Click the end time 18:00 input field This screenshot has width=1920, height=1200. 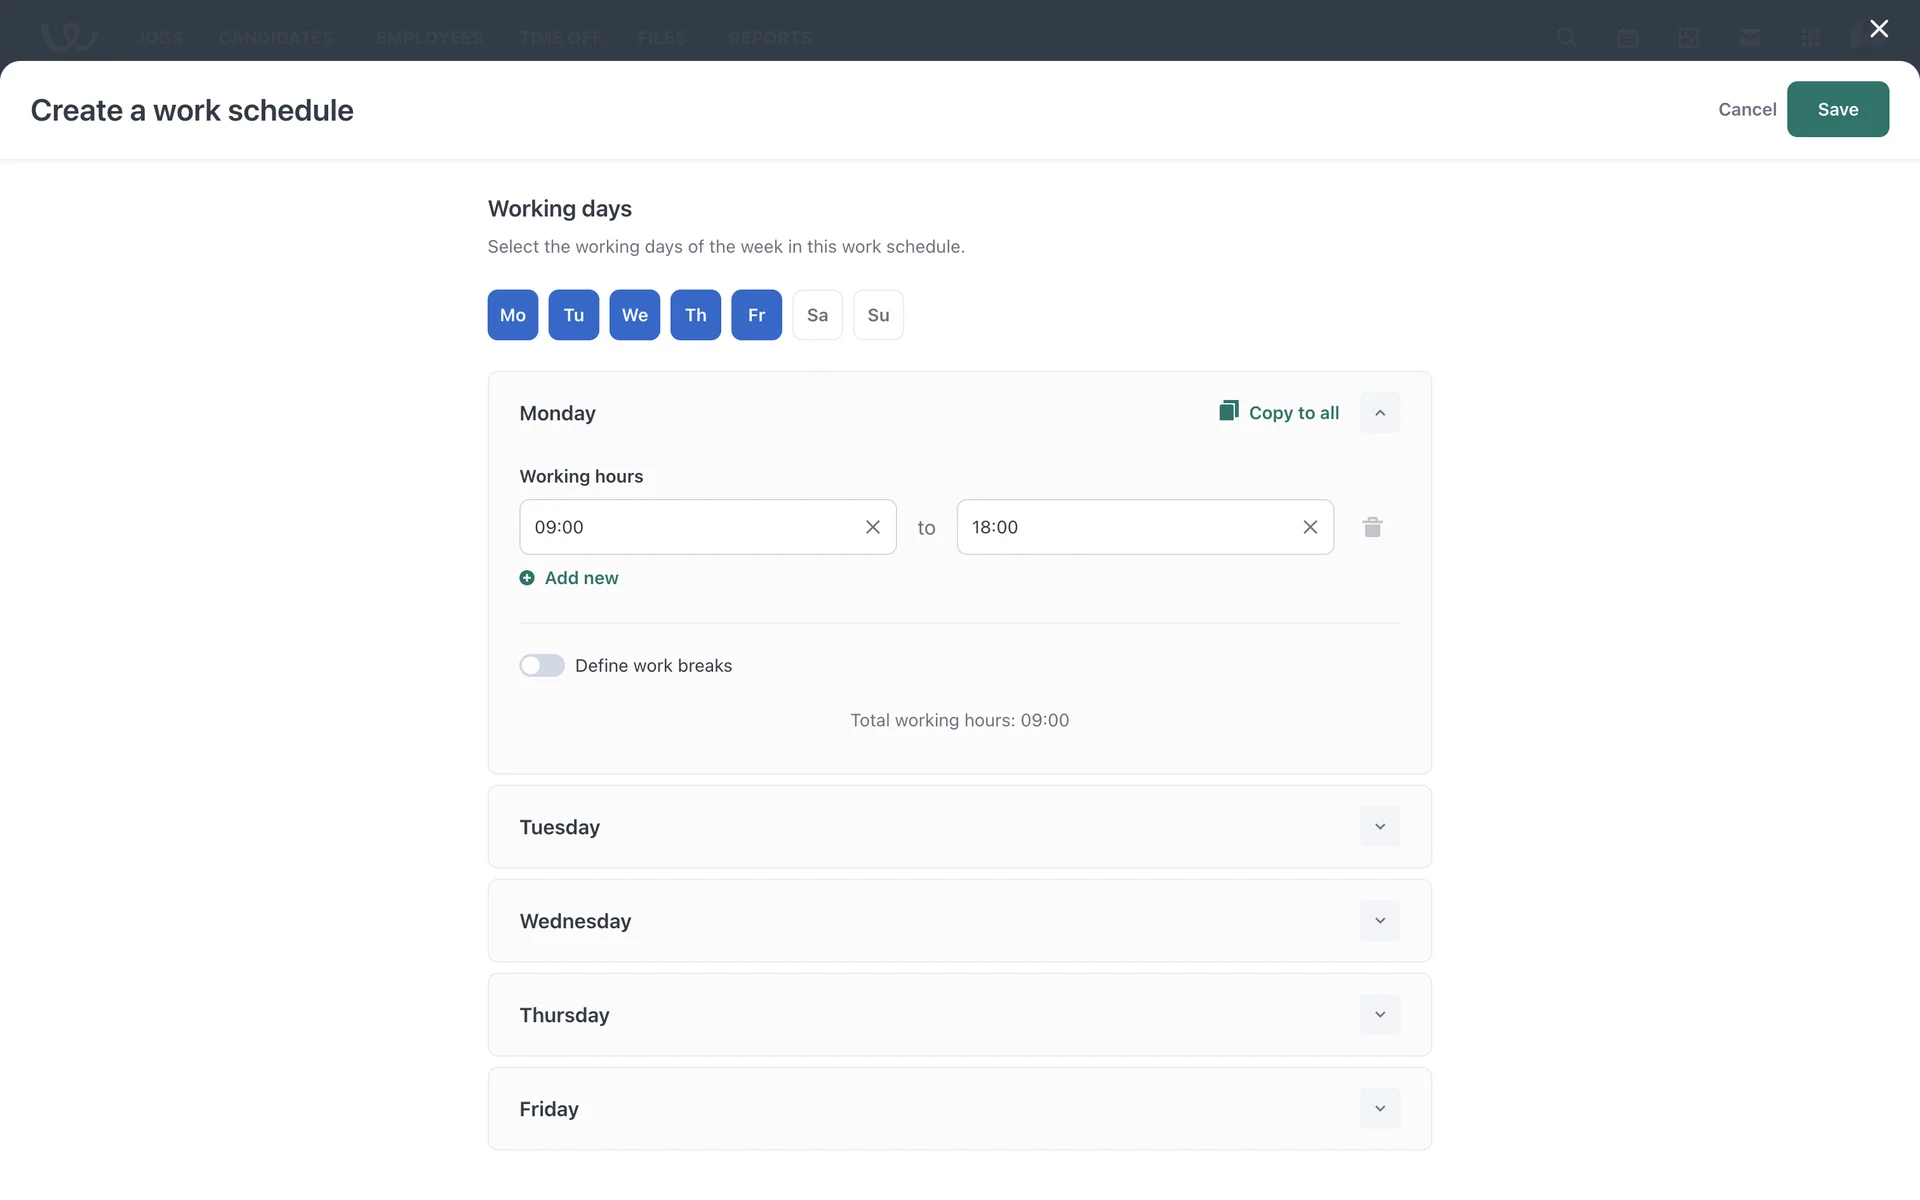pyautogui.click(x=1125, y=527)
